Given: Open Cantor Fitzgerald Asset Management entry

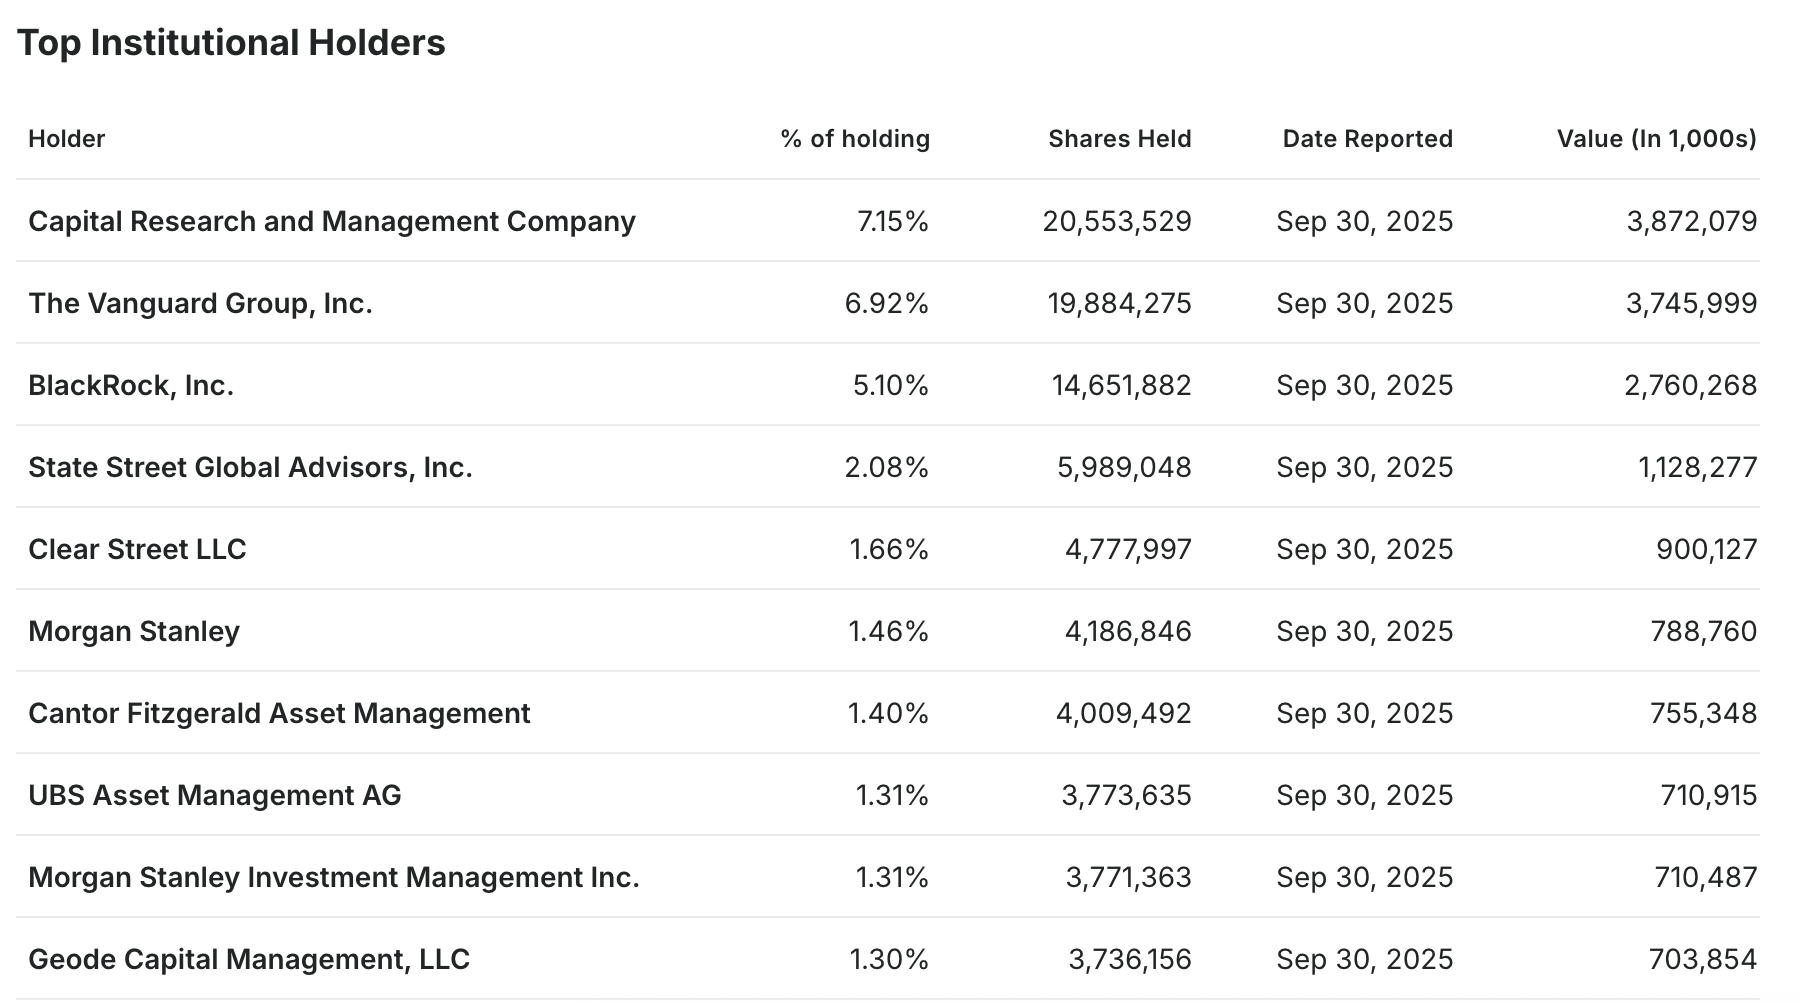Looking at the screenshot, I should pos(279,713).
